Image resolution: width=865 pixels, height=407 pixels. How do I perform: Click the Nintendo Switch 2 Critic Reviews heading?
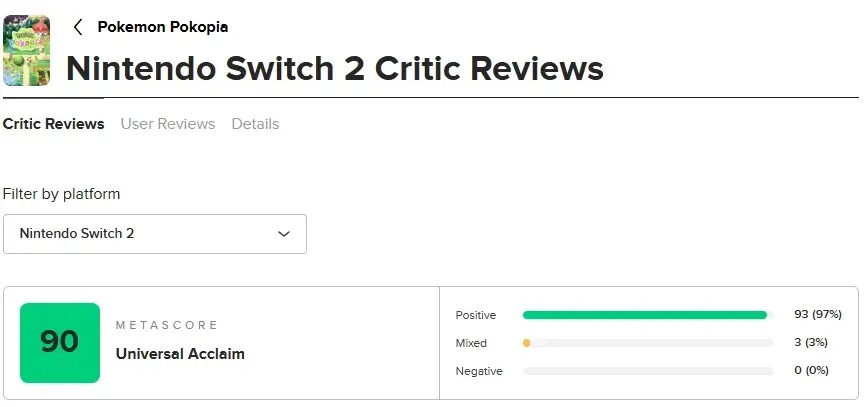335,69
